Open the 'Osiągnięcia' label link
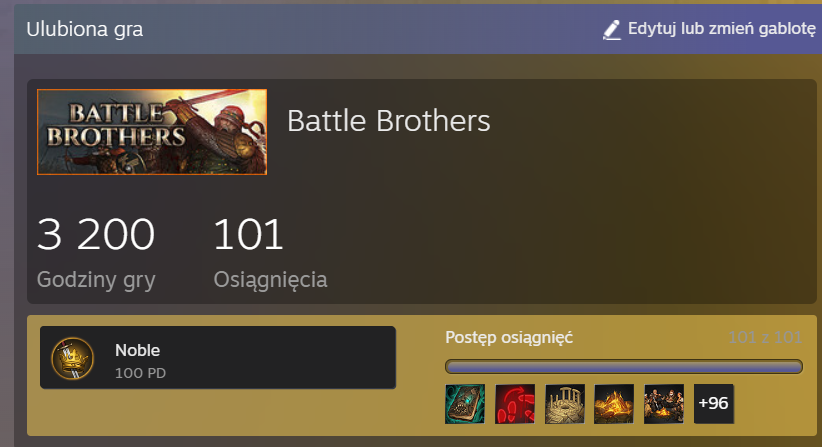This screenshot has height=447, width=822. [270, 280]
